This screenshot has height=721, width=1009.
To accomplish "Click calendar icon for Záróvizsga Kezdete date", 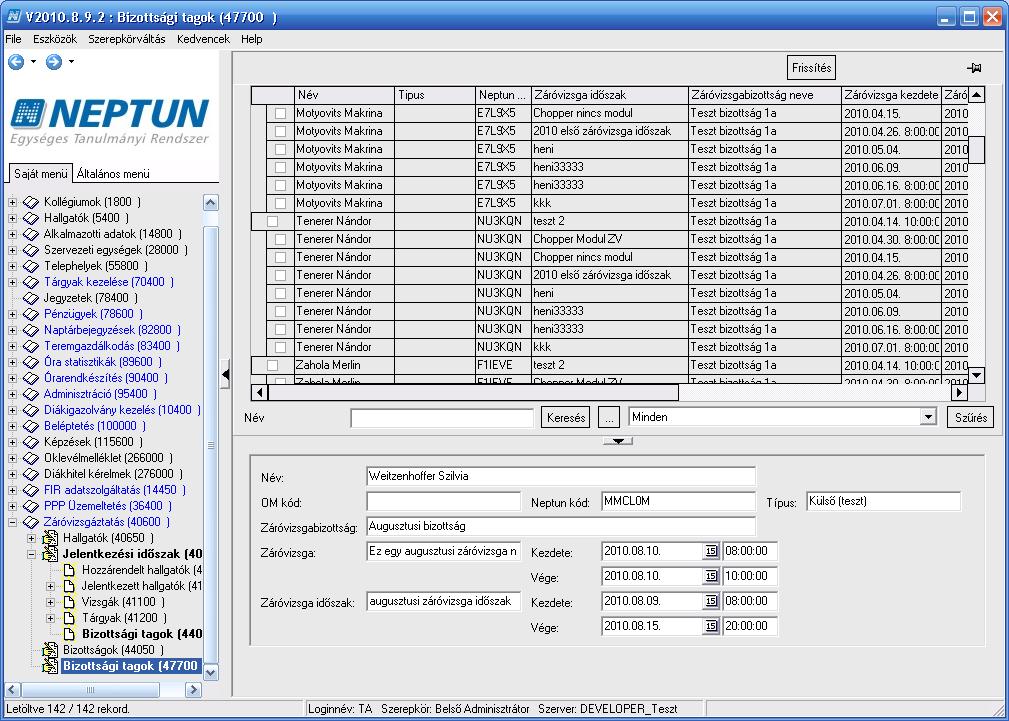I will point(711,552).
